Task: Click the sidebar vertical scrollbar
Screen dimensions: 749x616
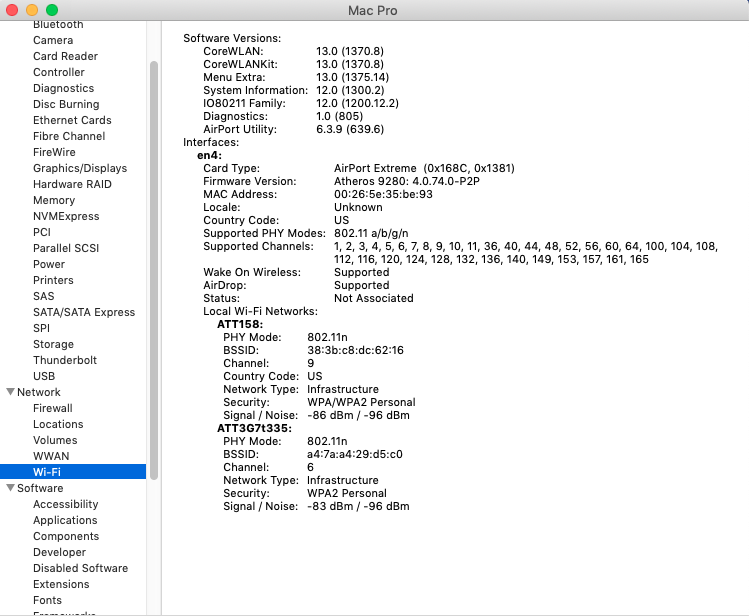Action: click(x=154, y=270)
